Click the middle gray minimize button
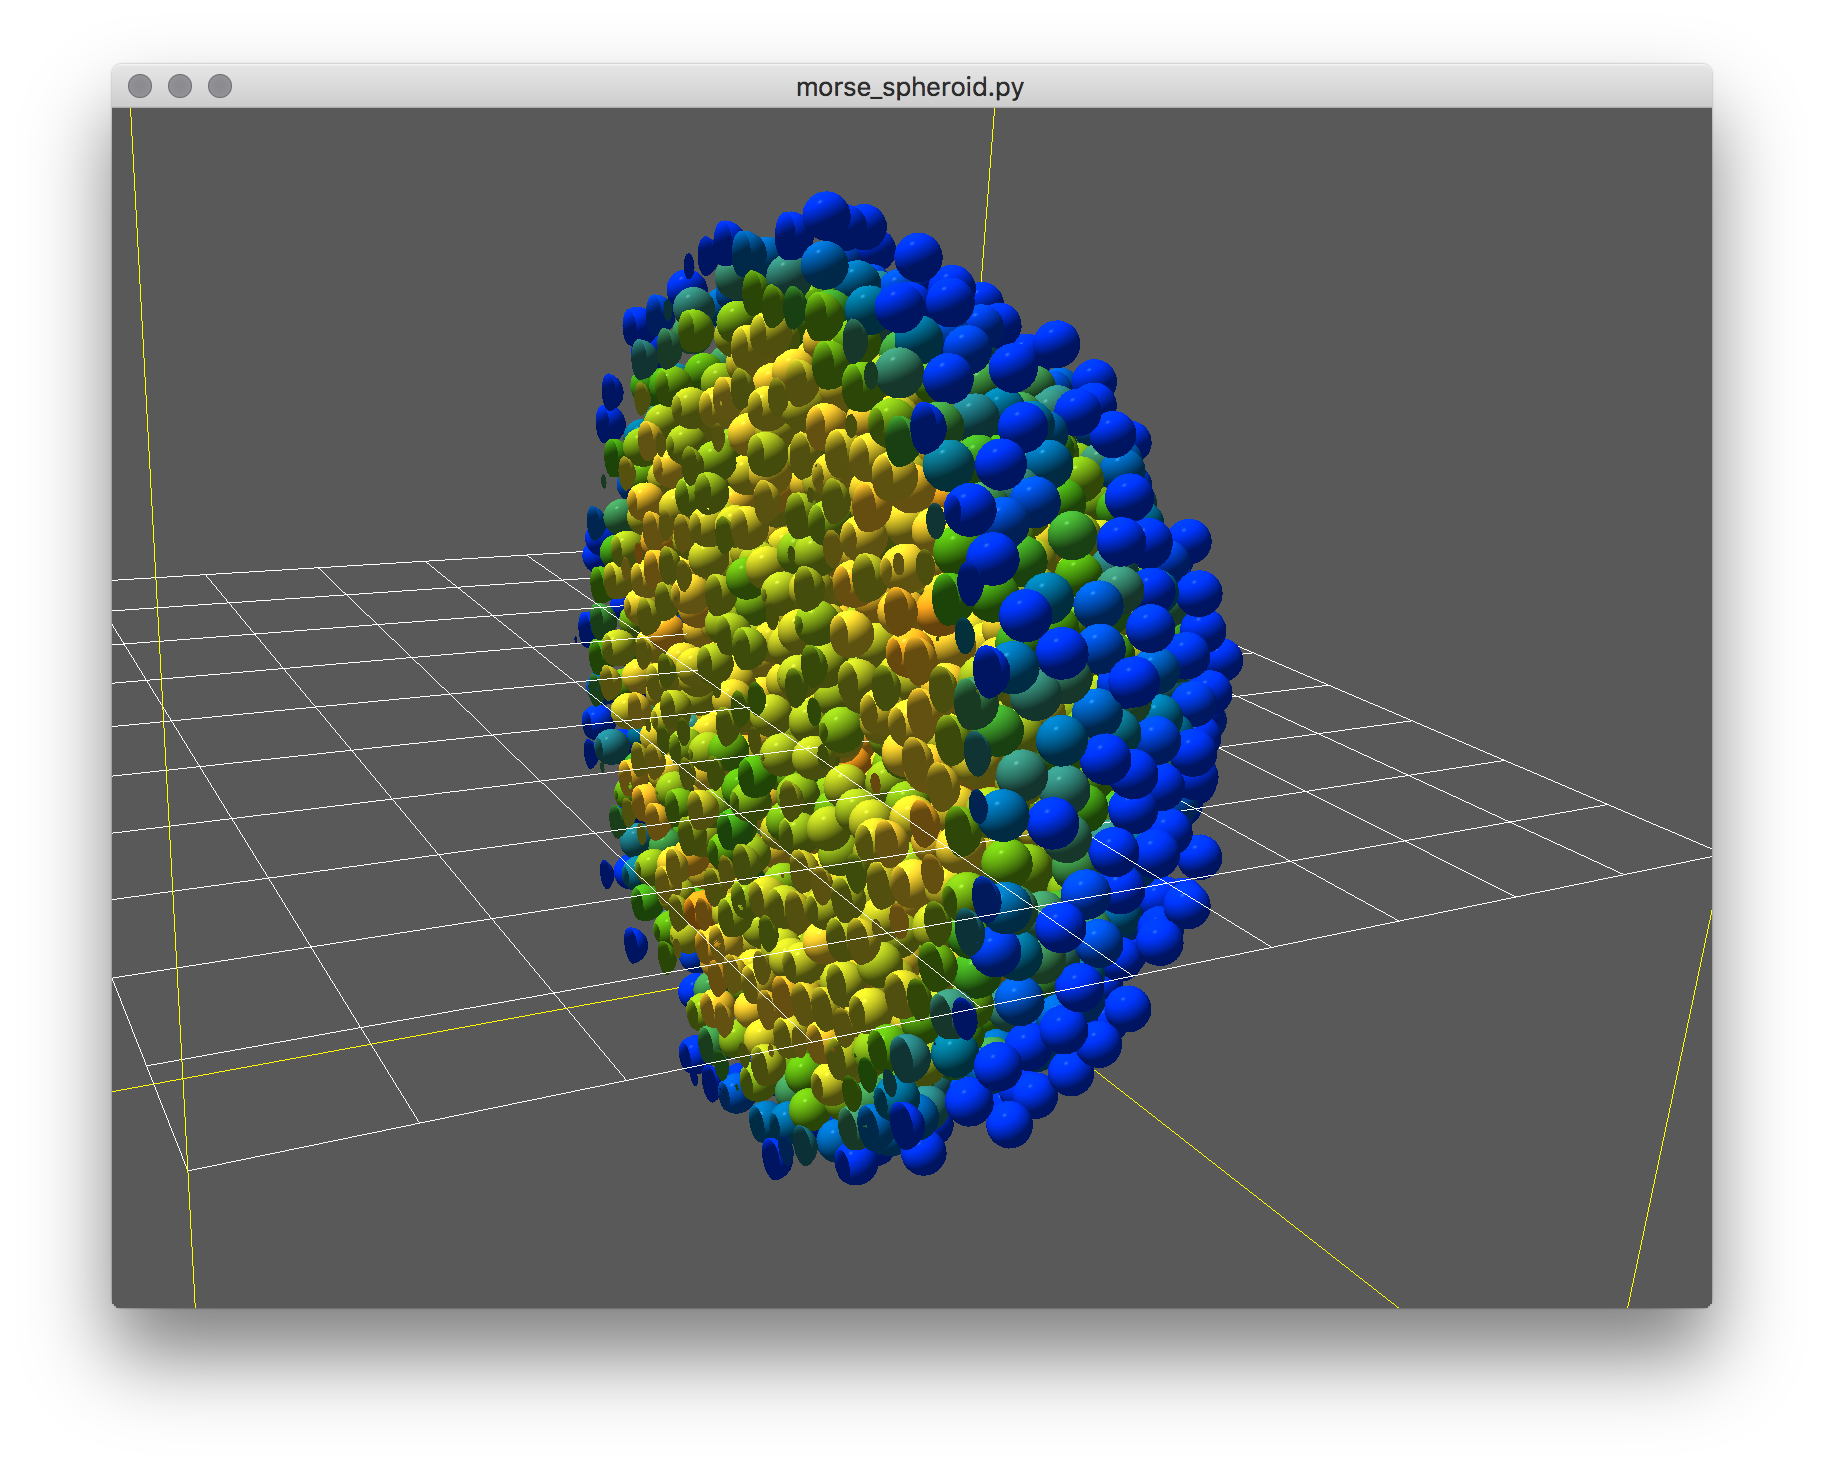 tap(180, 87)
